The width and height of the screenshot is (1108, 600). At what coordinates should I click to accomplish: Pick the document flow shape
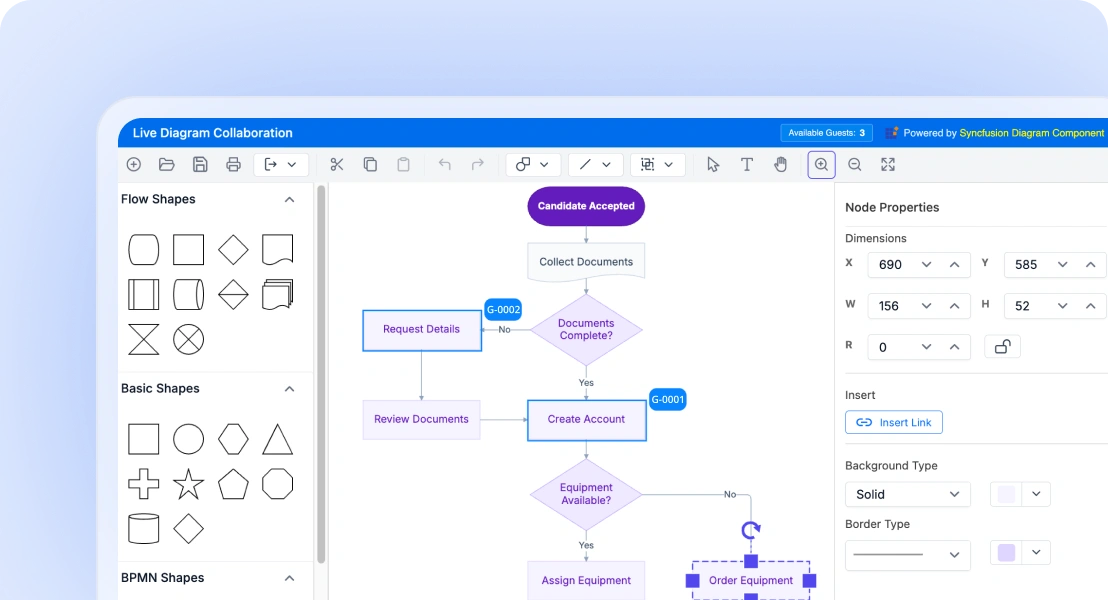[x=278, y=249]
